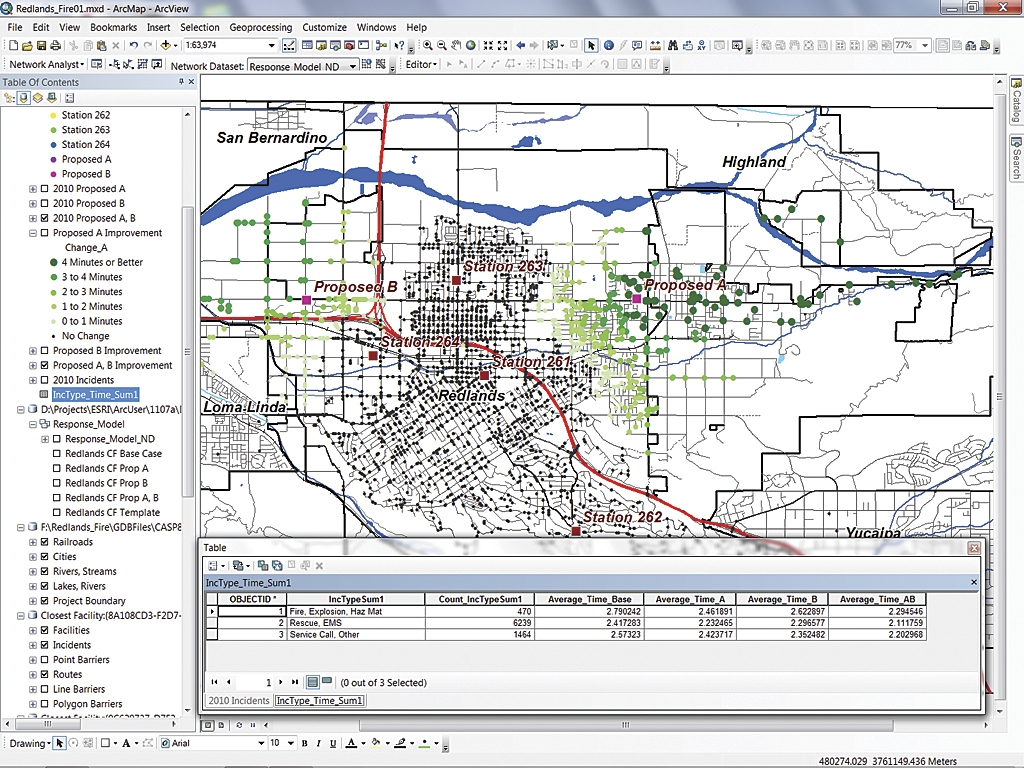Screen dimensions: 1024x768
Task: Click the Full Extent globe icon
Action: (x=472, y=45)
